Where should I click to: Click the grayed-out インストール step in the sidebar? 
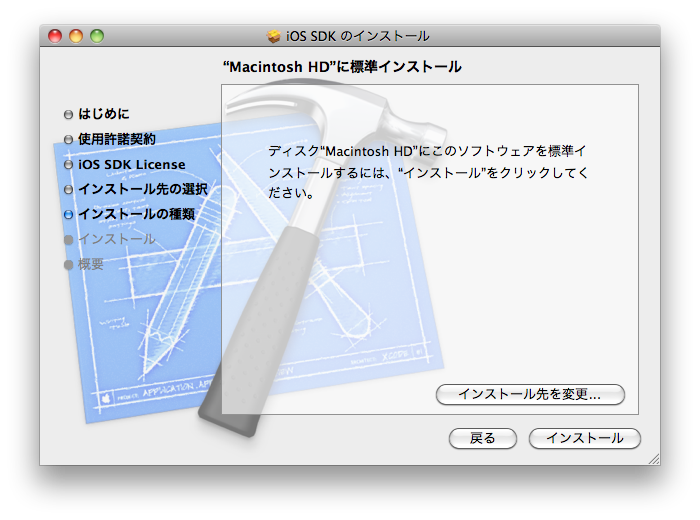tap(117, 239)
